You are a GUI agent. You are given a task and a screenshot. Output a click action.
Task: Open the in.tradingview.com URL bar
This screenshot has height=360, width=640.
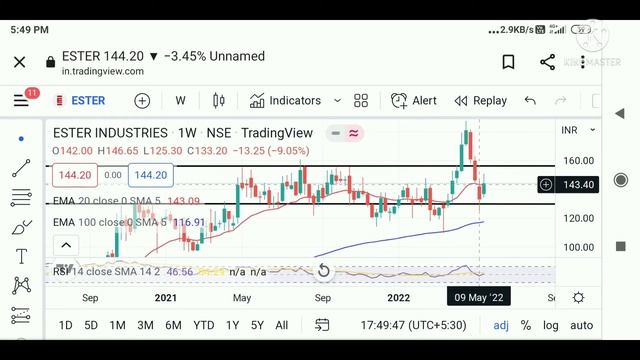(x=103, y=71)
